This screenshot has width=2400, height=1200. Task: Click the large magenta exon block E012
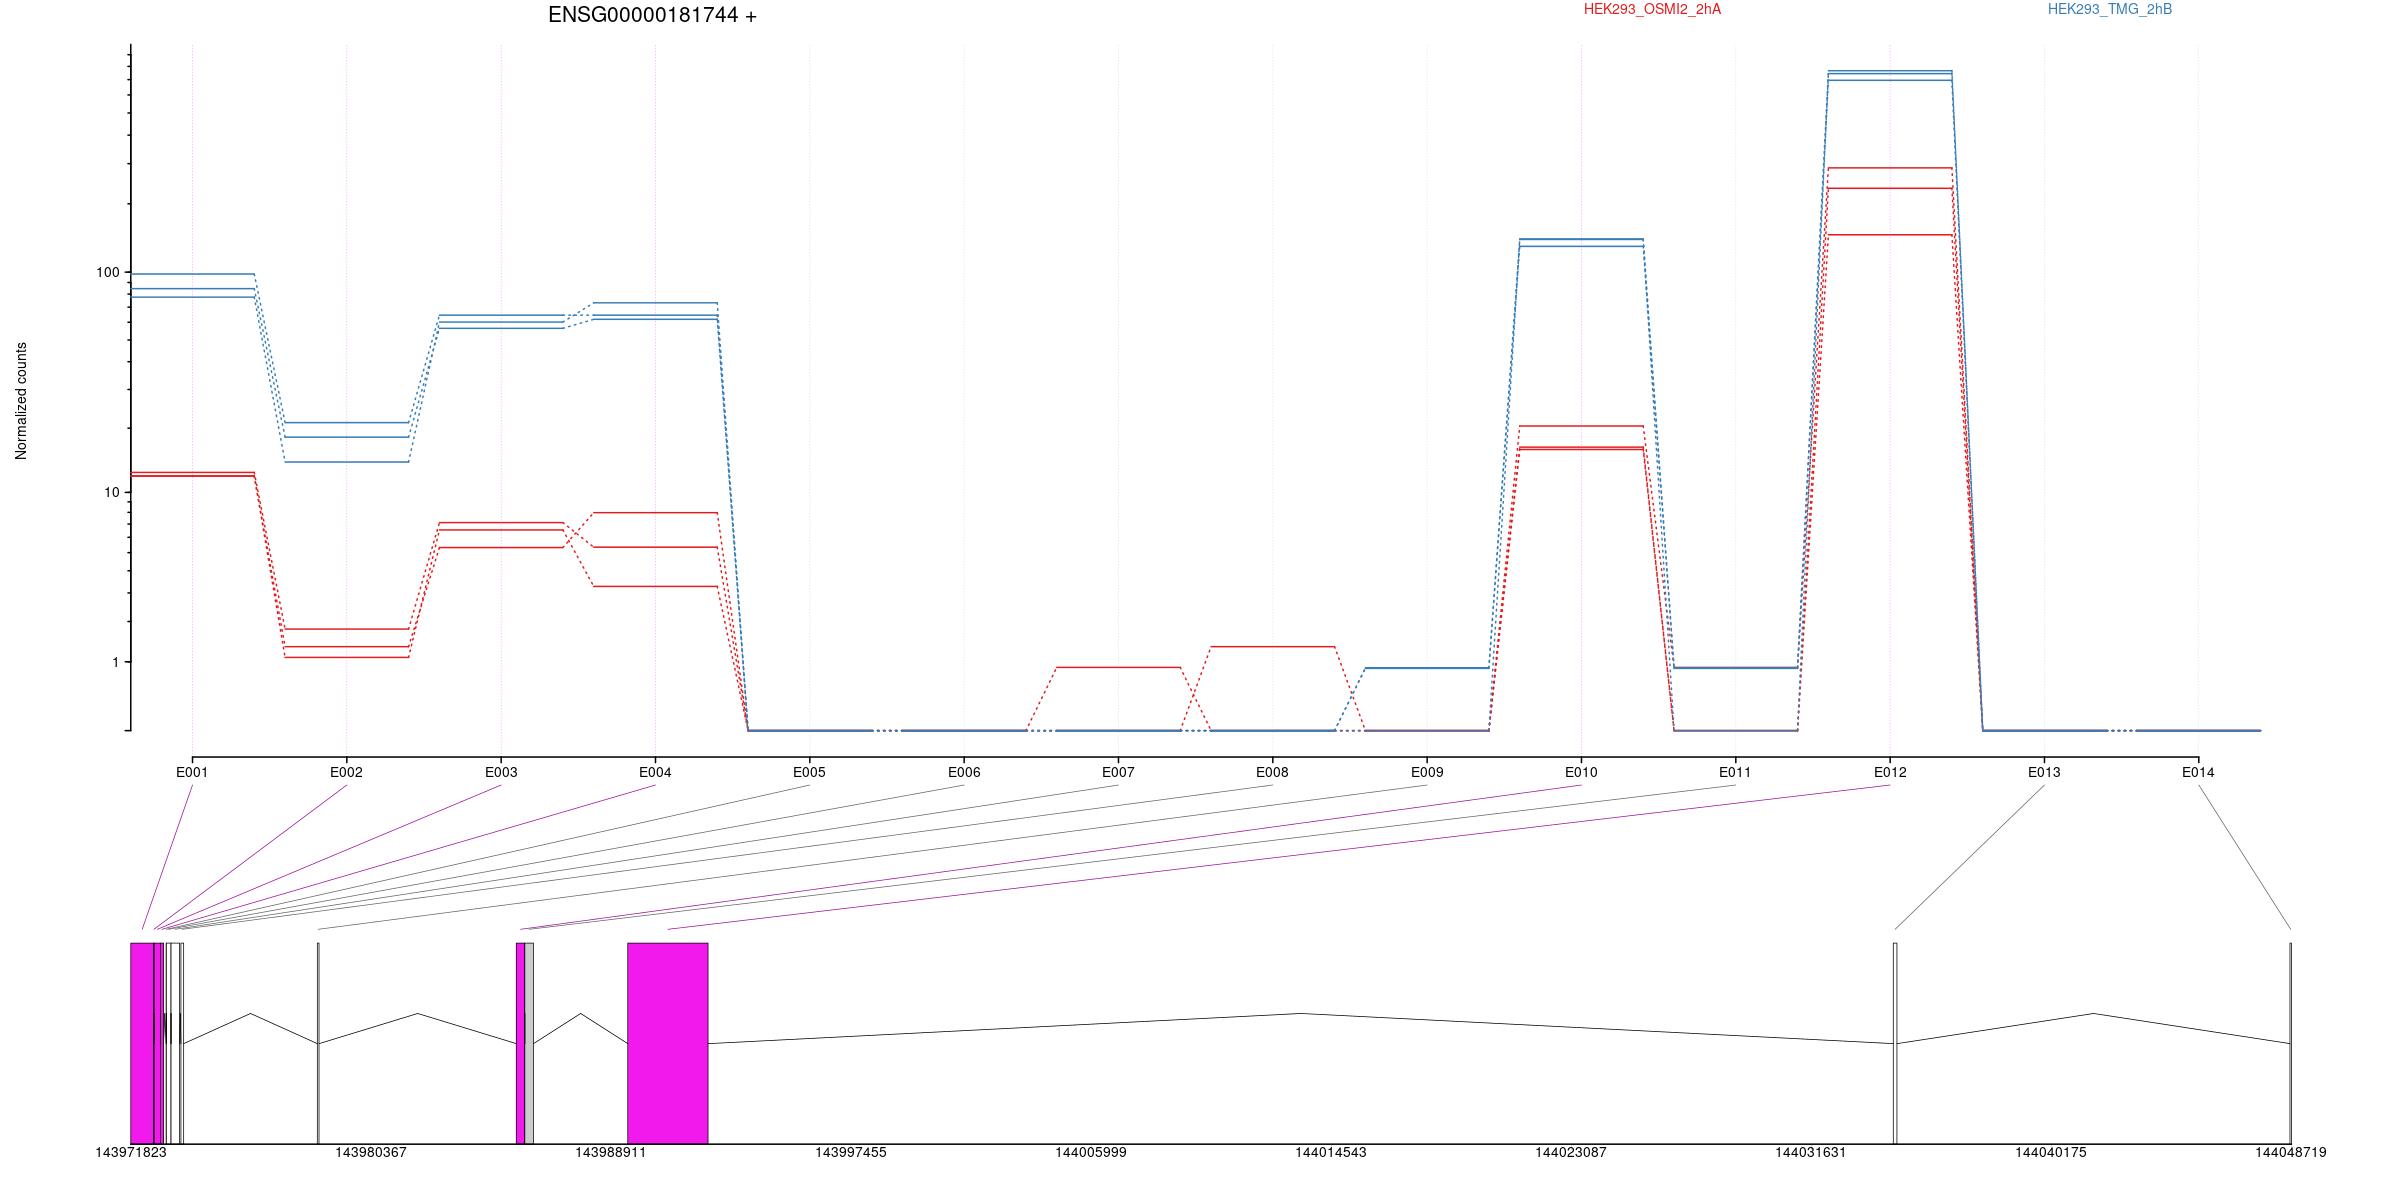pyautogui.click(x=668, y=1043)
